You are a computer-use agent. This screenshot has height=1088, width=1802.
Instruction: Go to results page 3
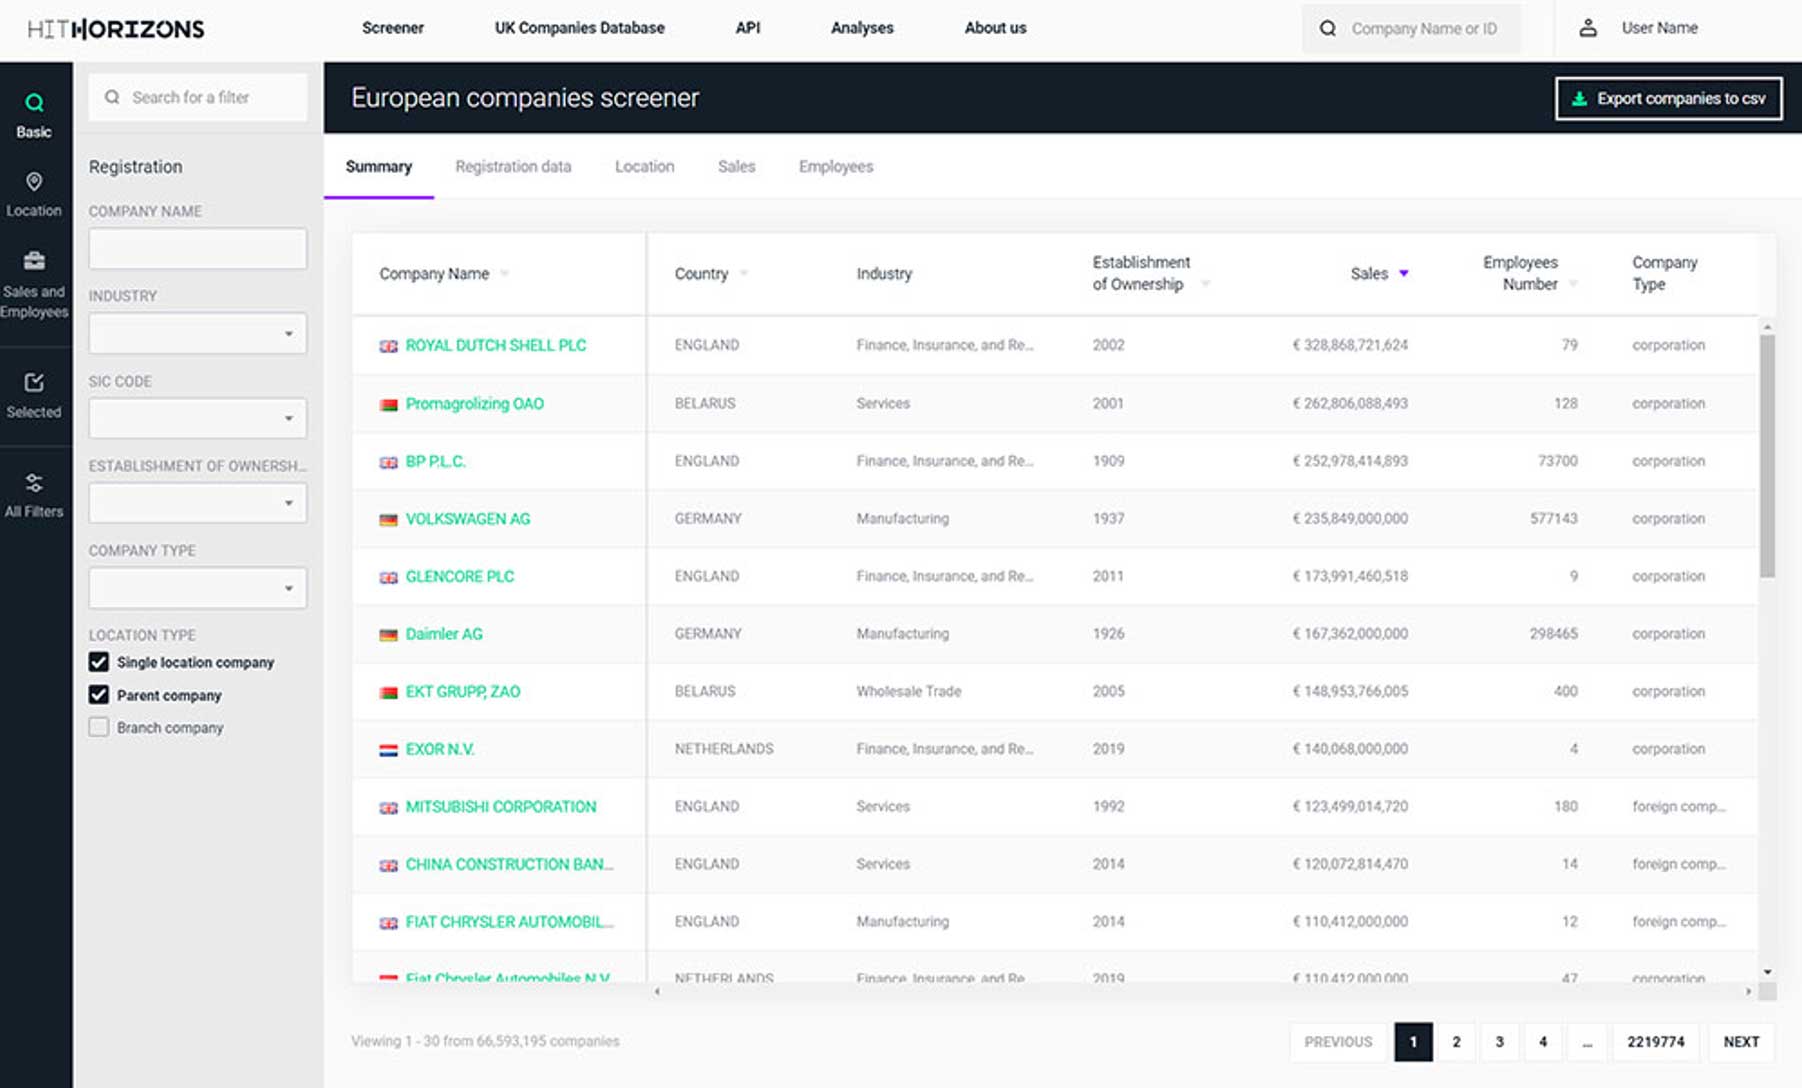(1499, 1041)
